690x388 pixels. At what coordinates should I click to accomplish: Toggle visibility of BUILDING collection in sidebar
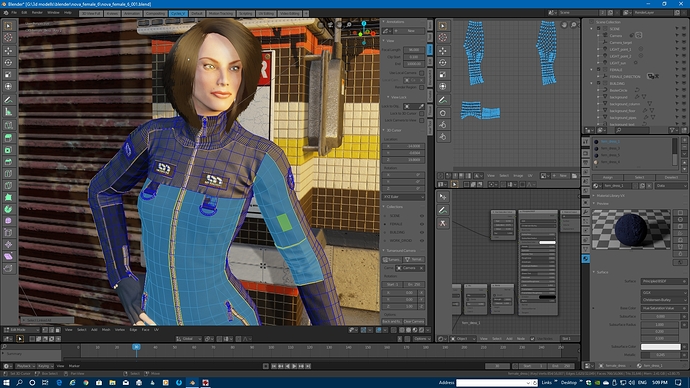pyautogui.click(x=422, y=232)
